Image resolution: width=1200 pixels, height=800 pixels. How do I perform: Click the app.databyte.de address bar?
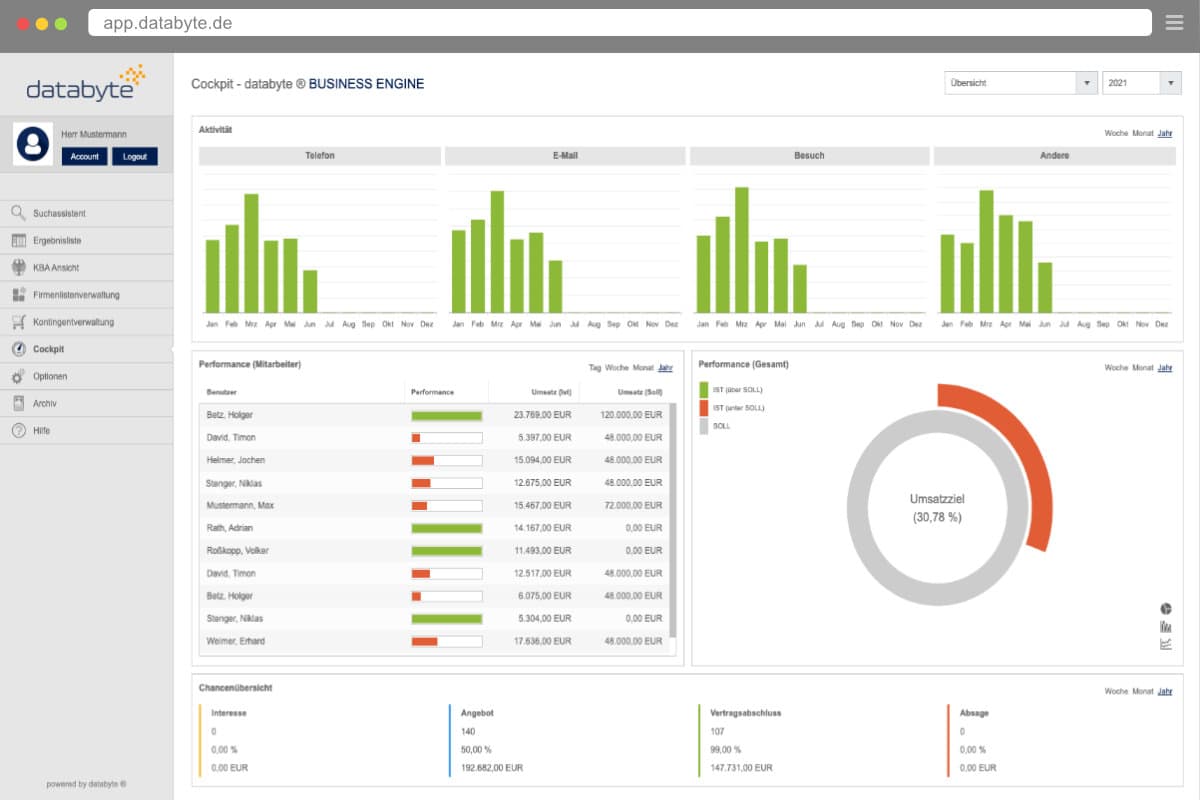tap(620, 22)
